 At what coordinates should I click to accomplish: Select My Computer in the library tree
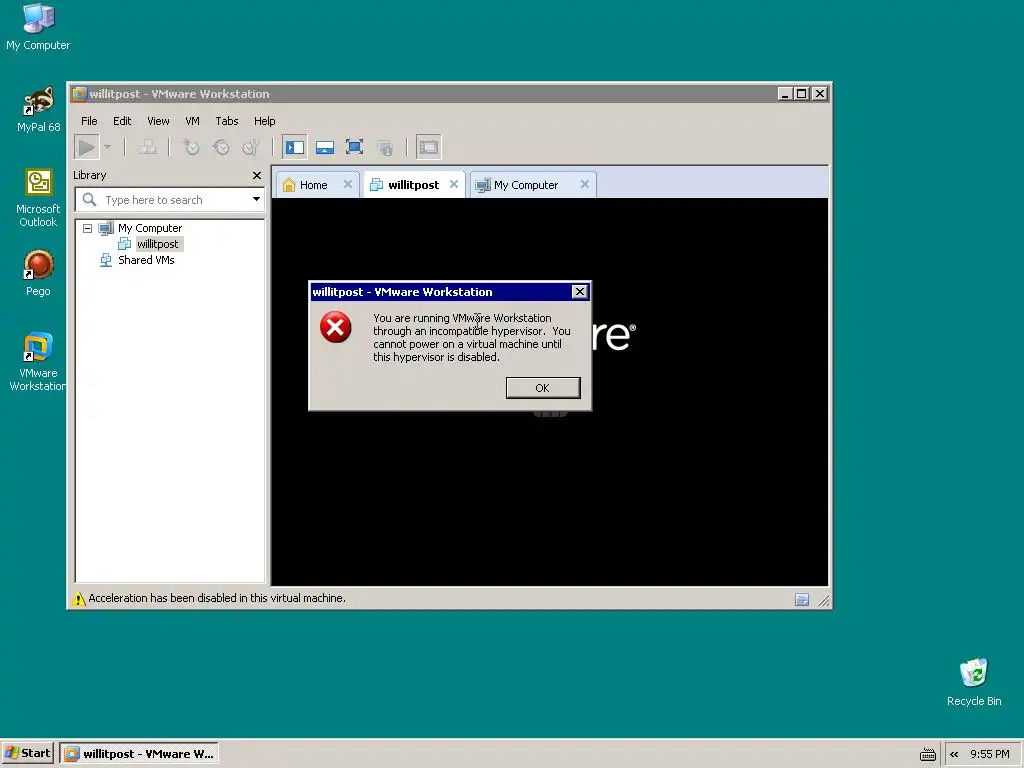150,228
